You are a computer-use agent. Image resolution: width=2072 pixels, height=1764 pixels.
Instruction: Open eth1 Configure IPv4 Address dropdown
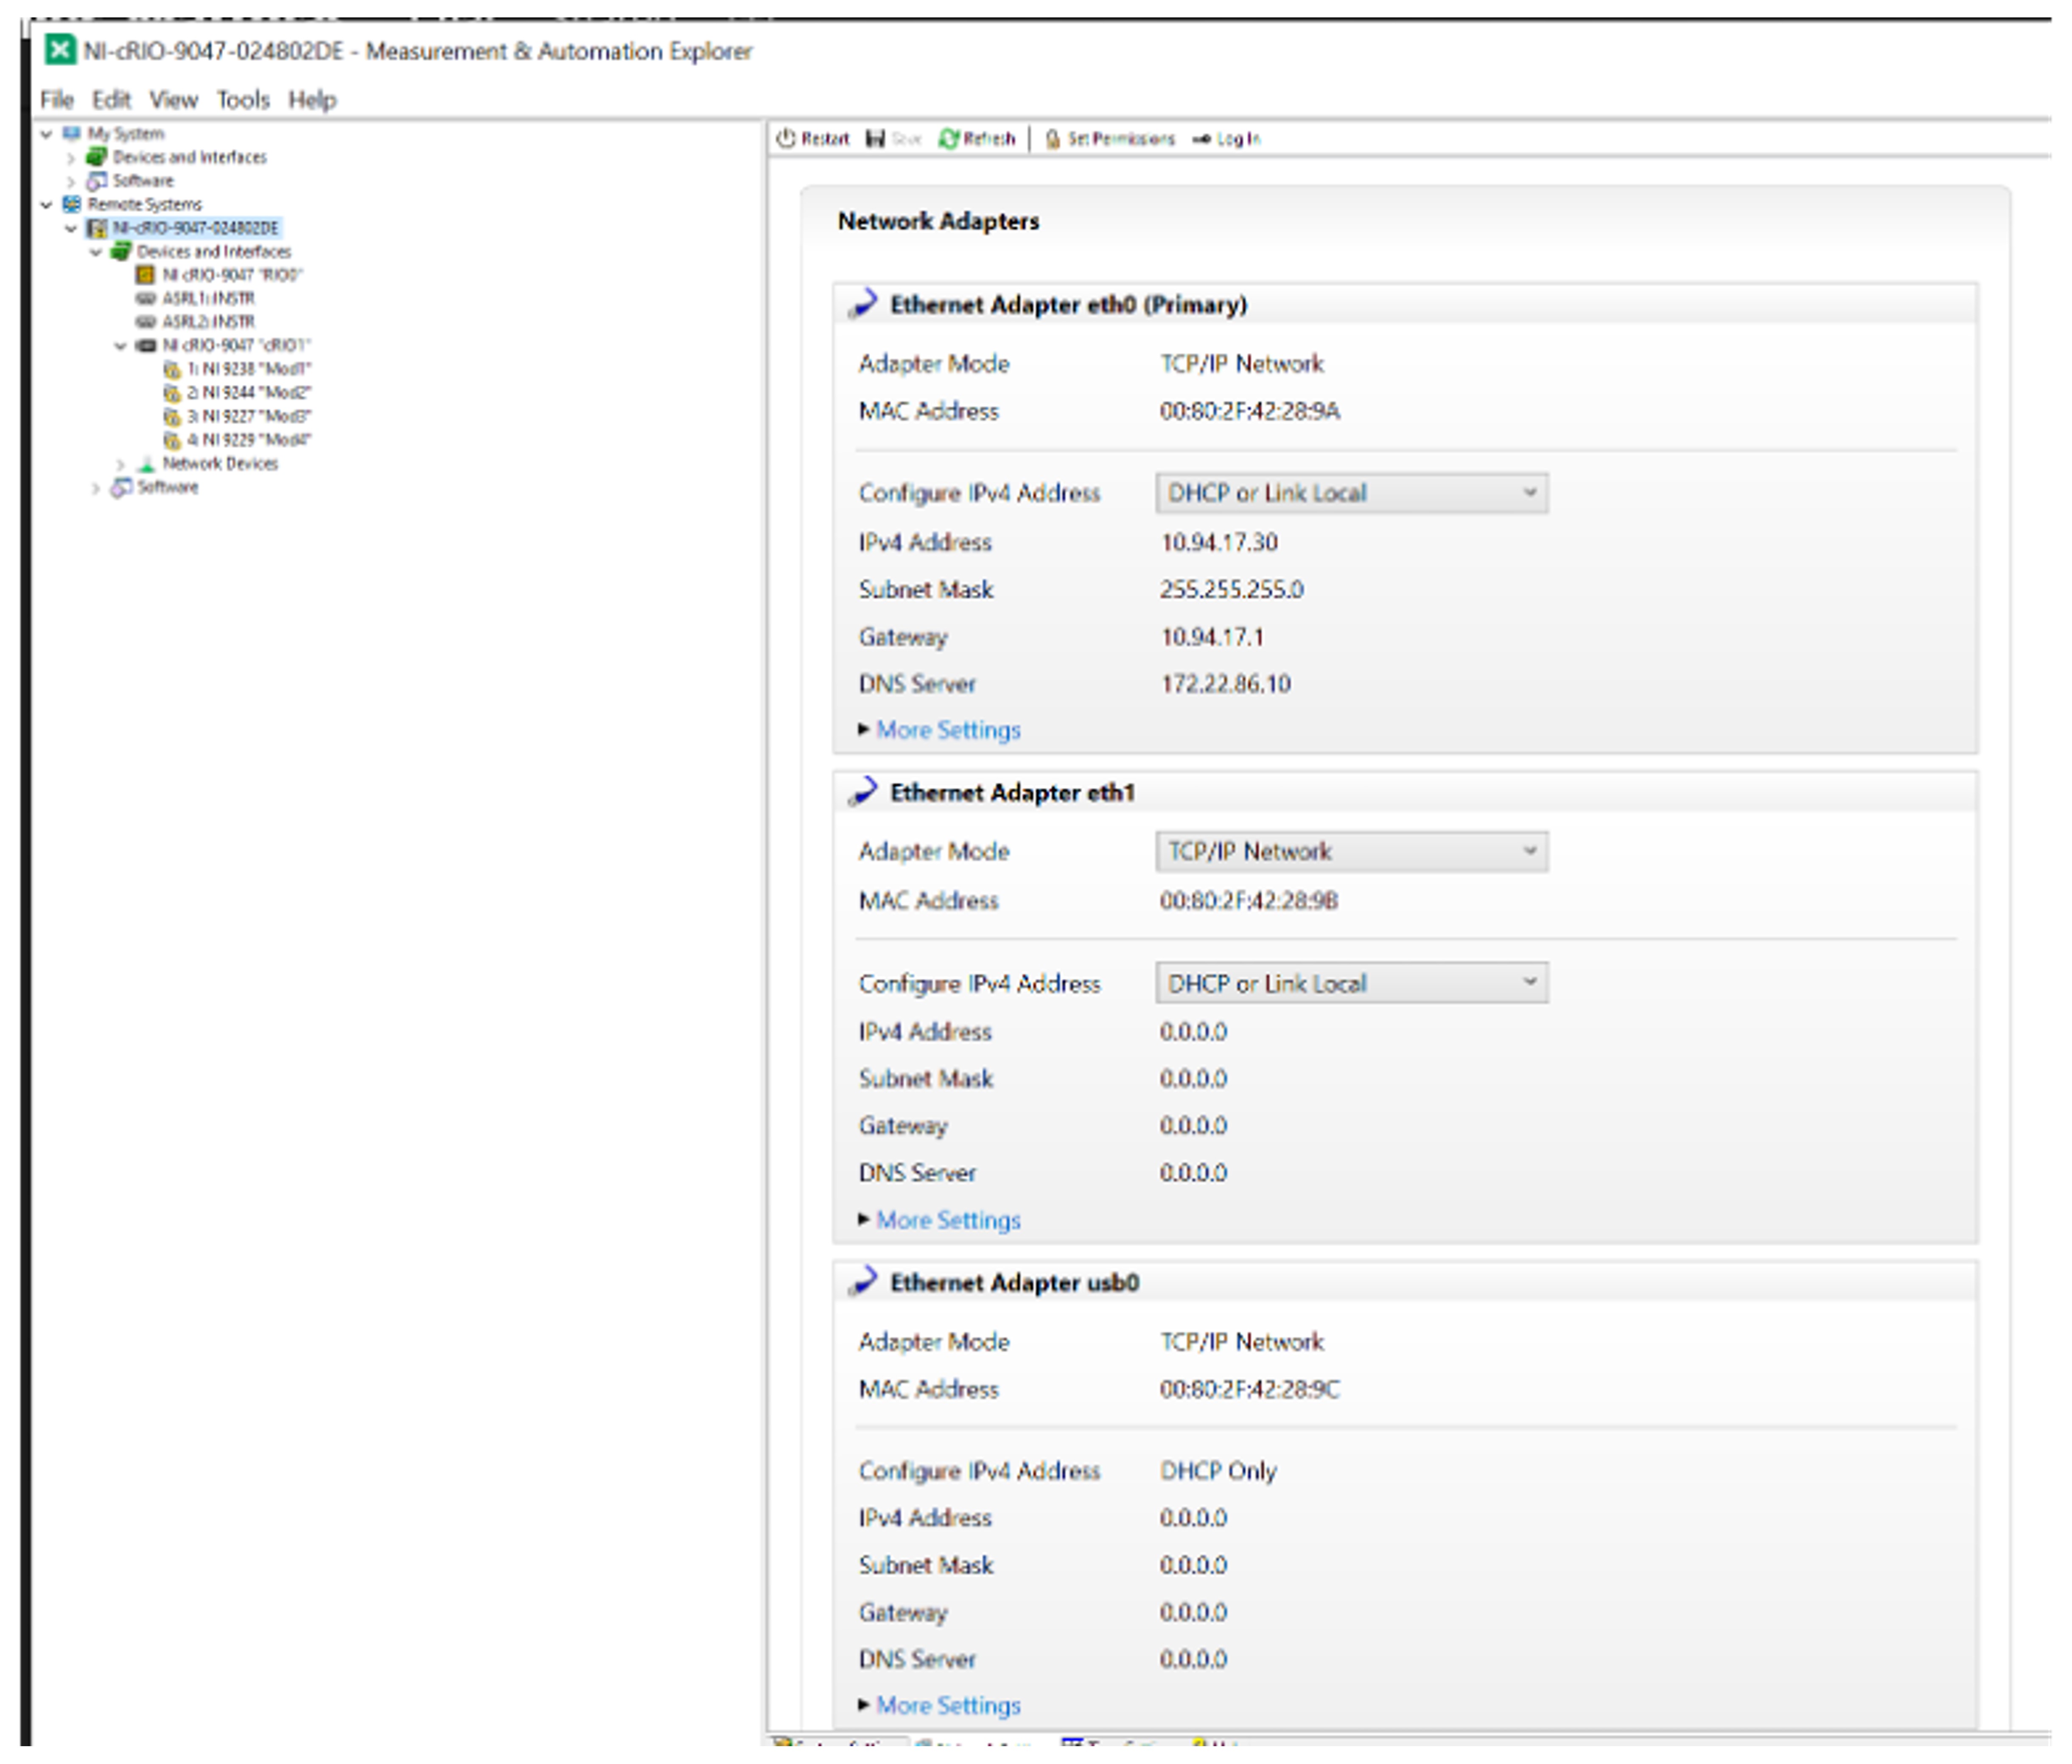(1351, 983)
